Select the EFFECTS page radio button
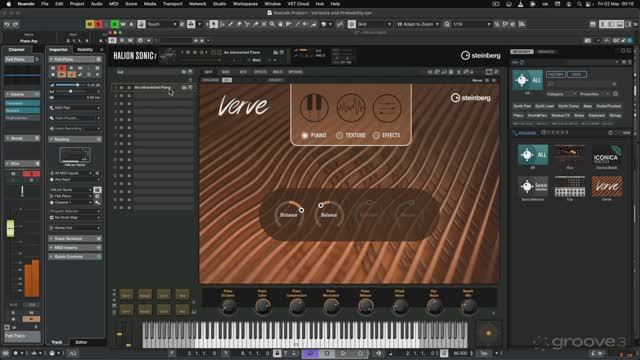The height and width of the screenshot is (360, 640). [x=376, y=135]
